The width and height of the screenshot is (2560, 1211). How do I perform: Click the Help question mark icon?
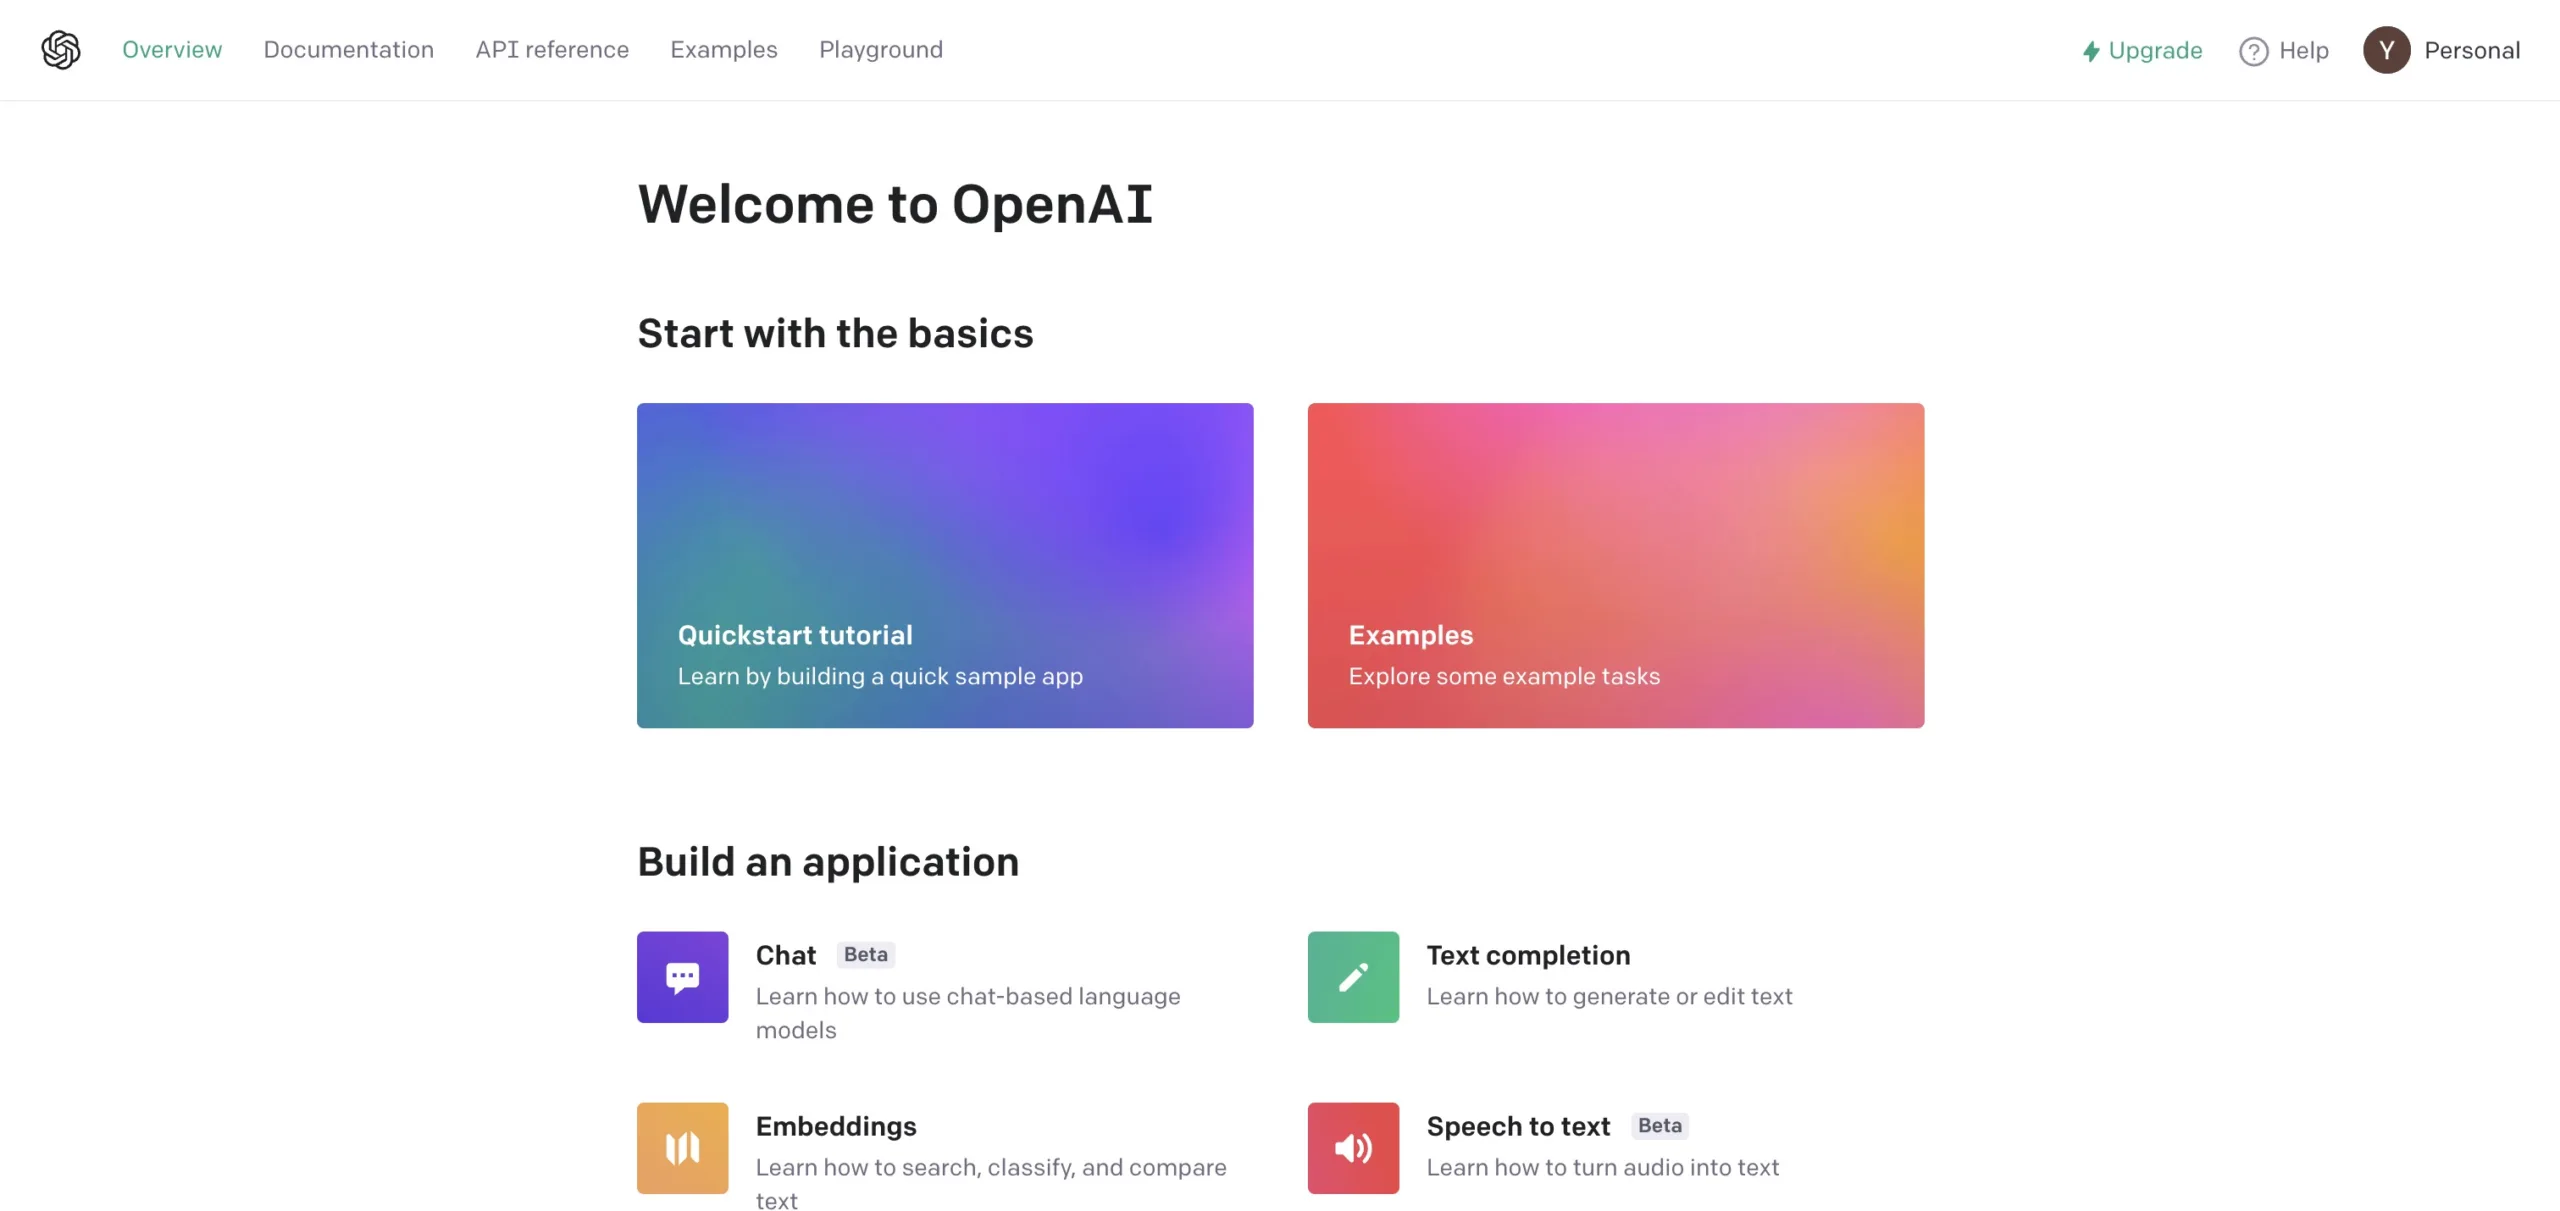2253,51
